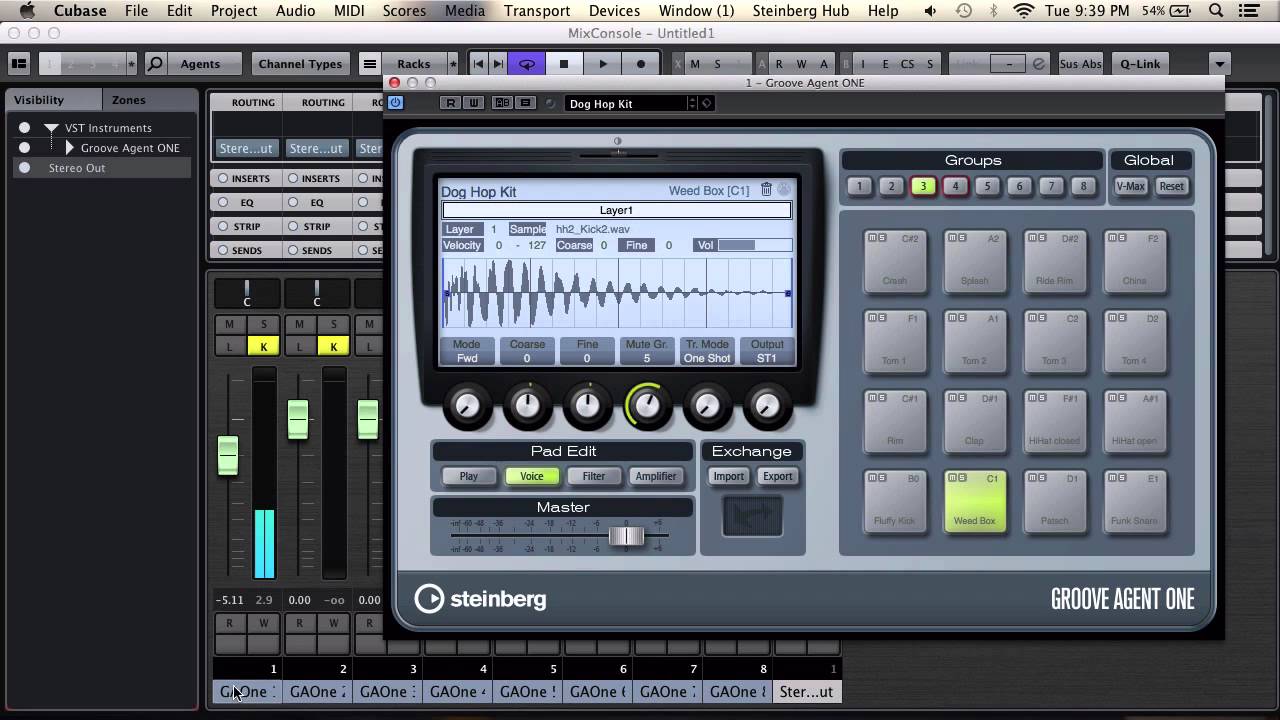The image size is (1280, 720).
Task: Click the plugin Read automation R icon
Action: coord(451,103)
